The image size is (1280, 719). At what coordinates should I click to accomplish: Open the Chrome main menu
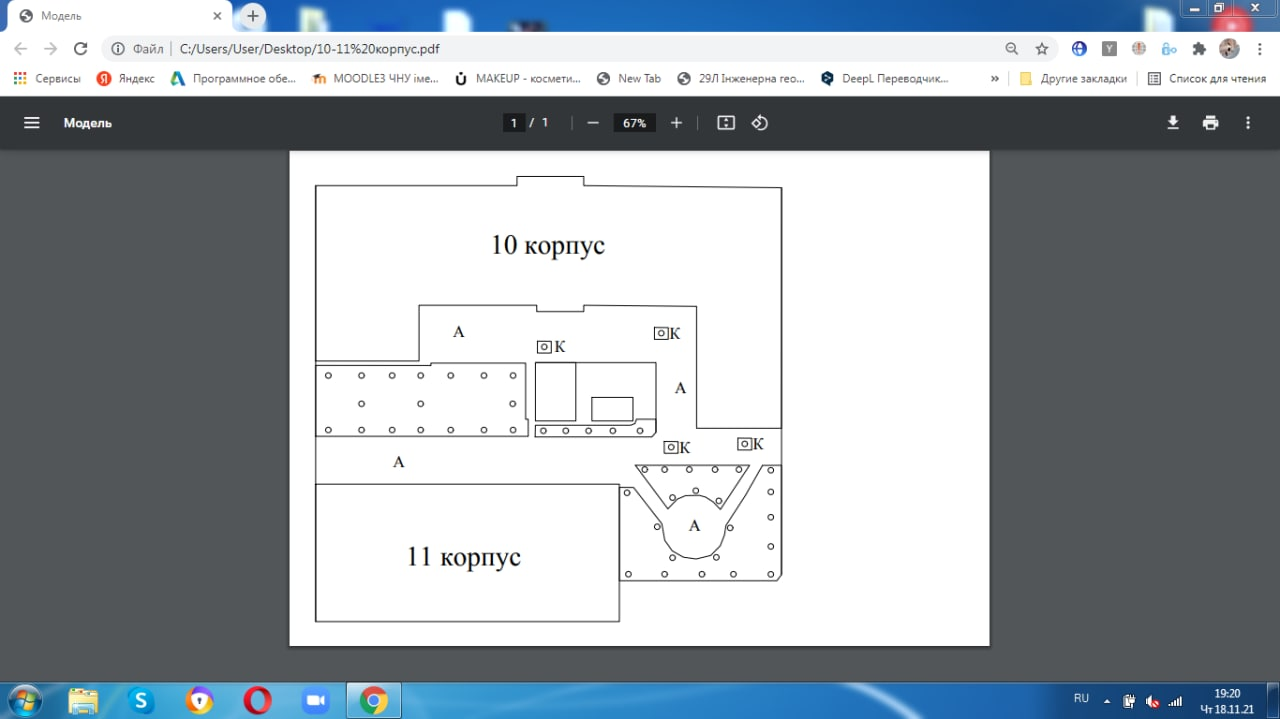1259,48
